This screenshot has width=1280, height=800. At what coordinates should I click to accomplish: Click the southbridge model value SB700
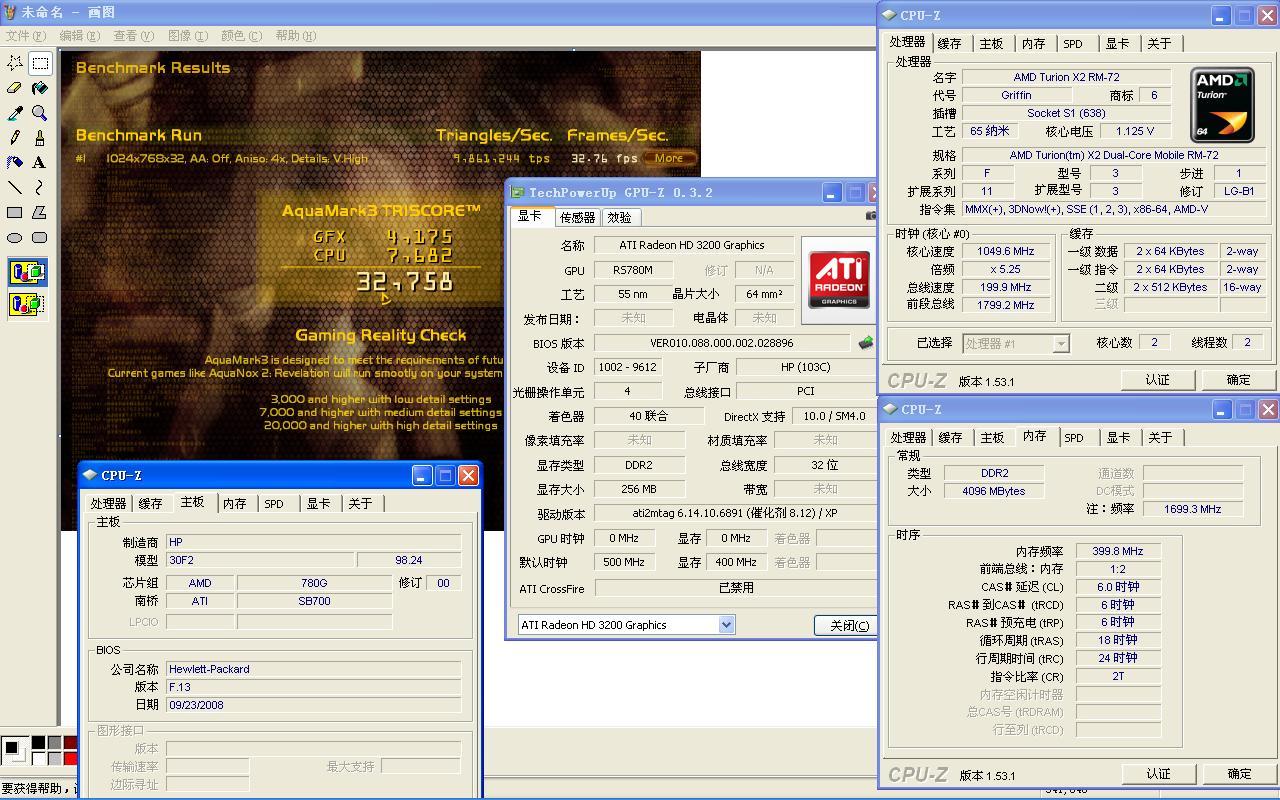(x=314, y=601)
